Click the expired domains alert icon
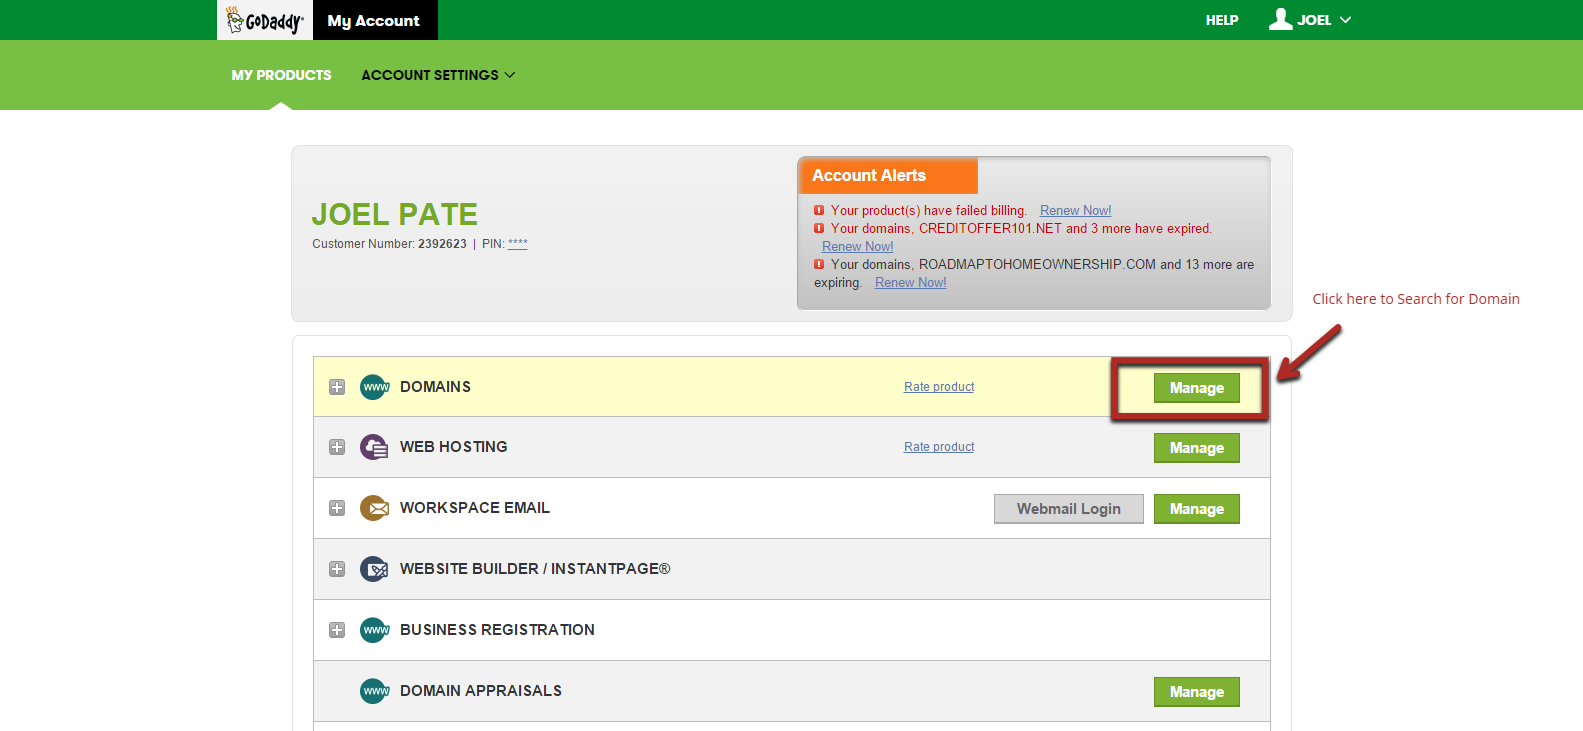Screen dimensions: 1583x731 pos(819,228)
